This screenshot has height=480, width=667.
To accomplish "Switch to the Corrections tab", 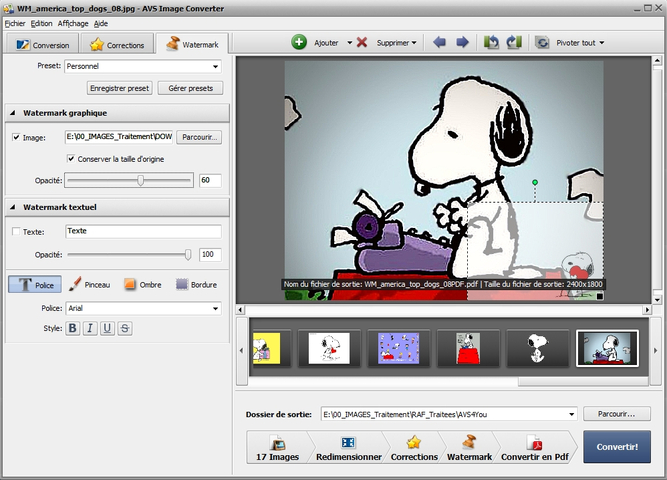I will (x=118, y=45).
